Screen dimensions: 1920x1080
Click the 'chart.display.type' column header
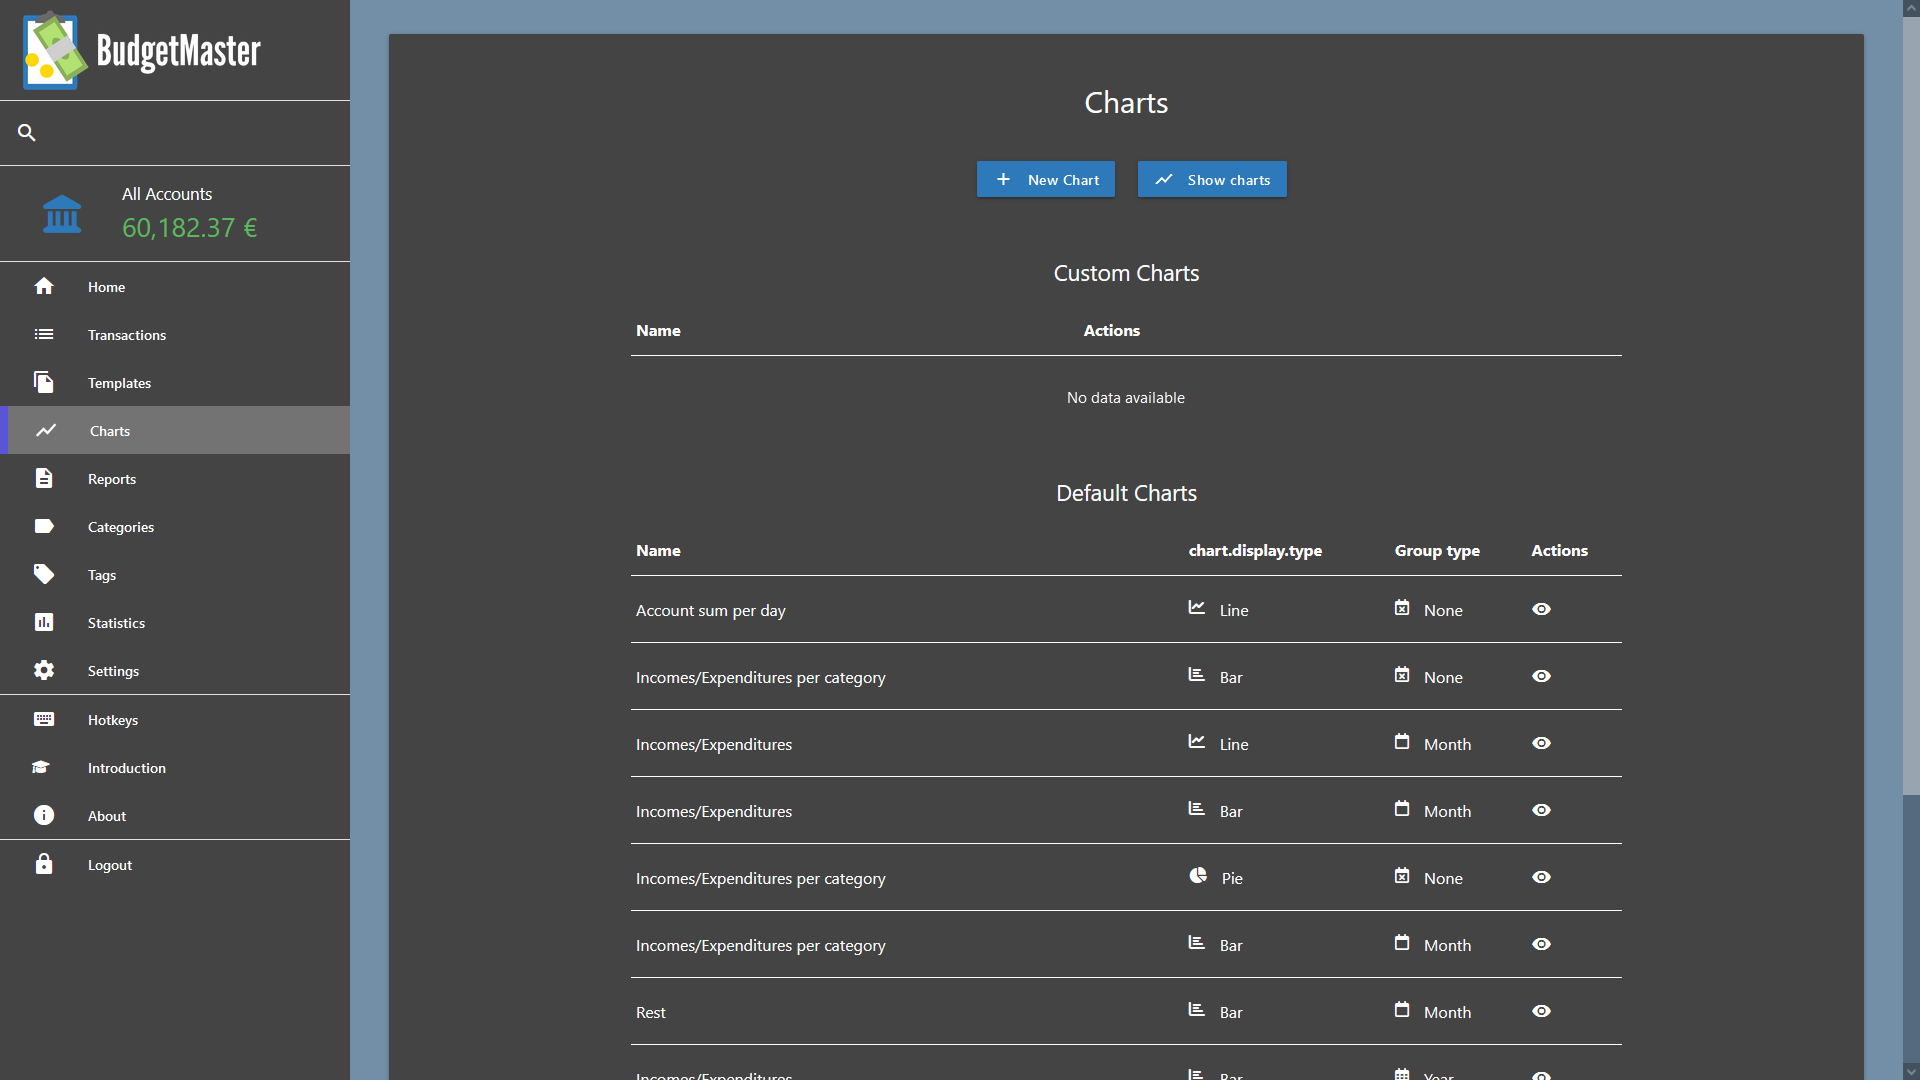click(1255, 550)
